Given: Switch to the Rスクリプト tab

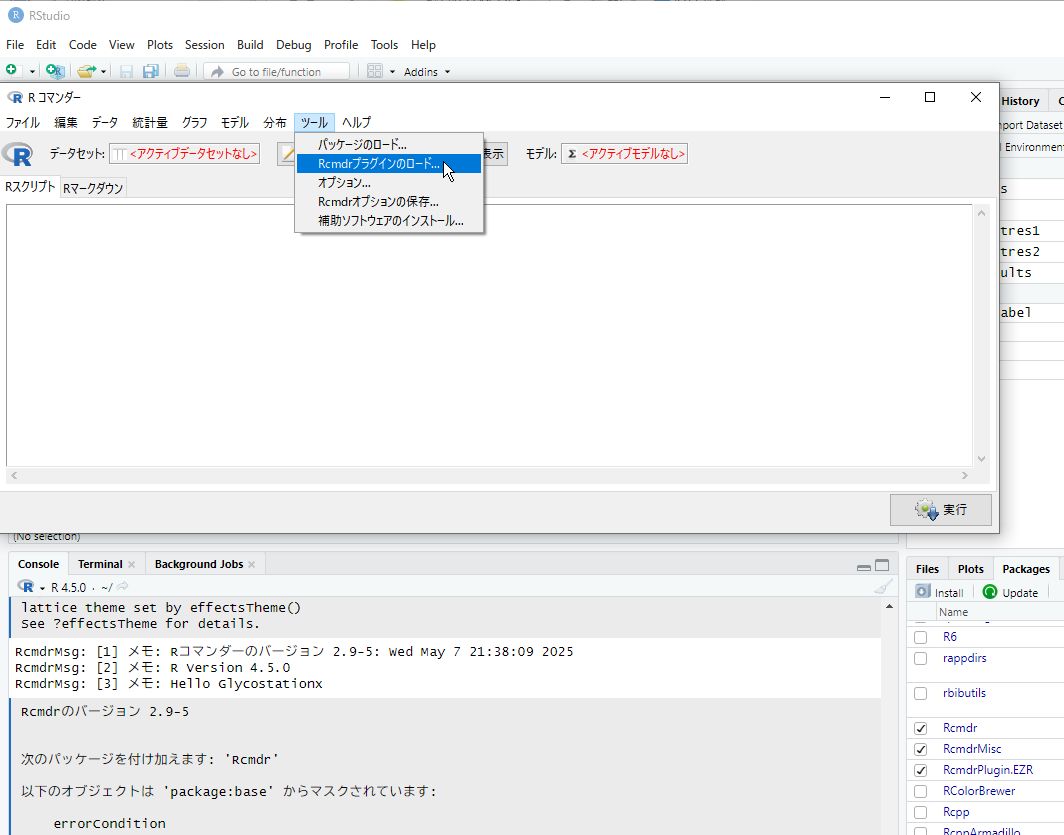Looking at the screenshot, I should click(x=30, y=187).
